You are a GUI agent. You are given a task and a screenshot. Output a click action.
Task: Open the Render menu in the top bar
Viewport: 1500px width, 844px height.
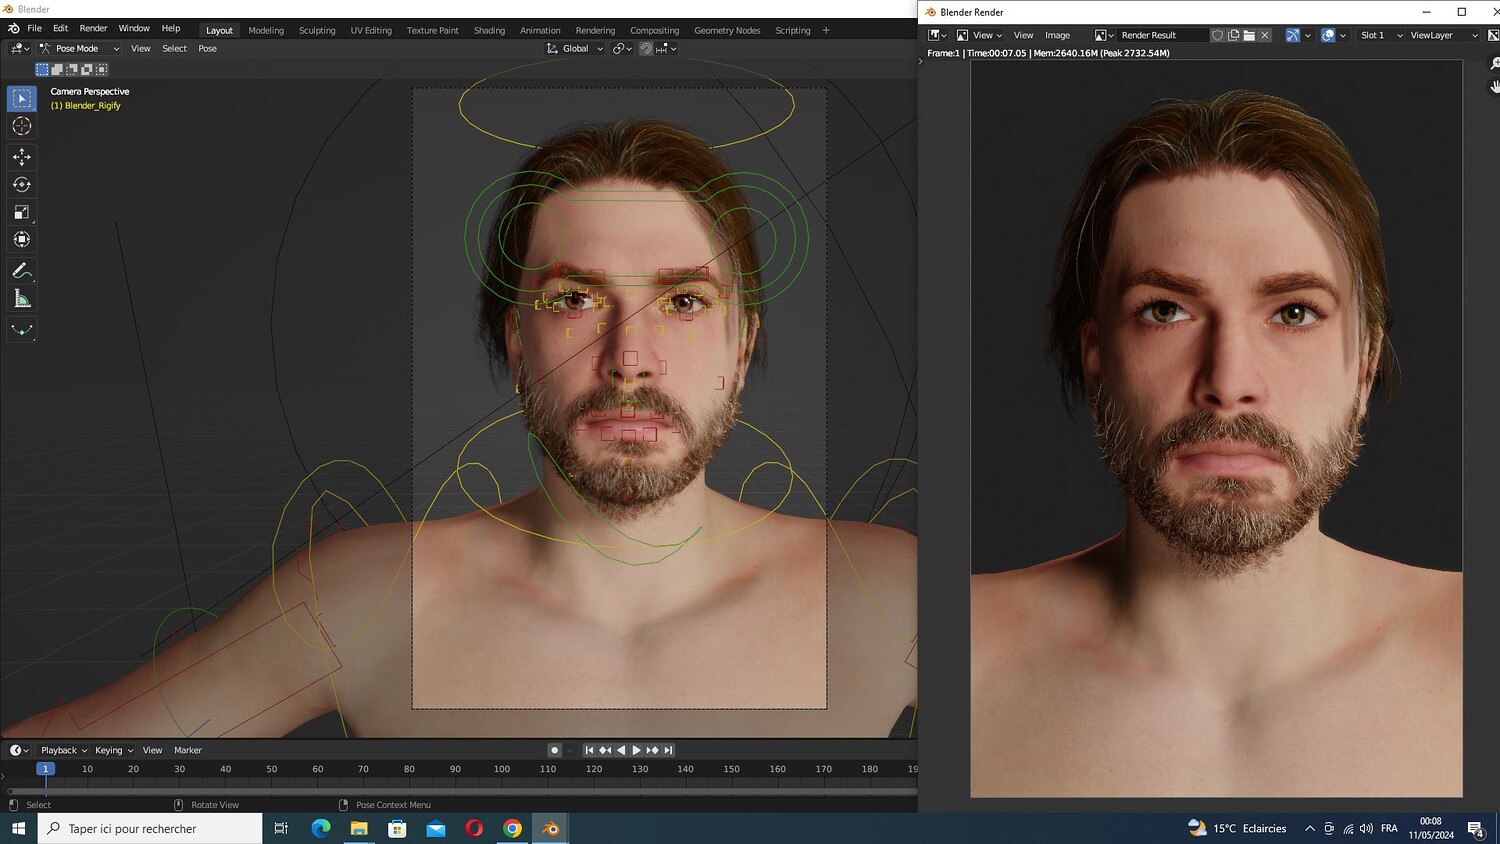pyautogui.click(x=93, y=29)
